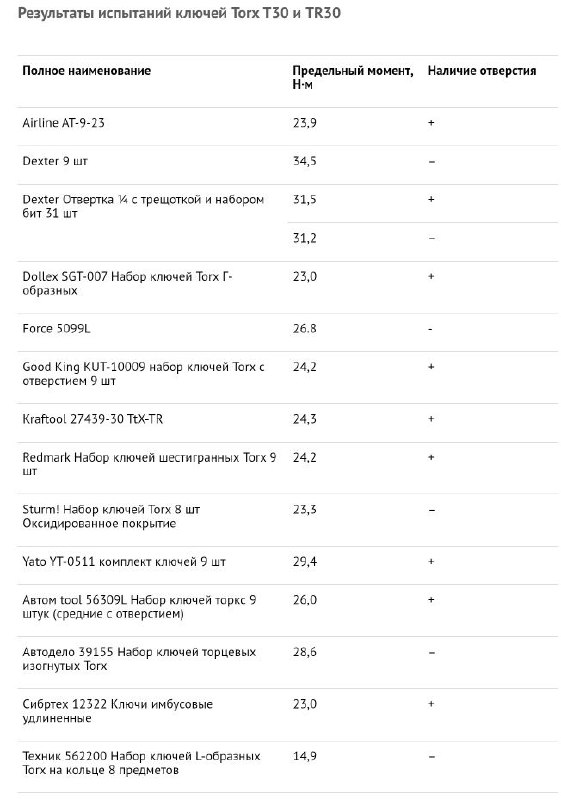
Task: Click the 29,4 torque value for Yato
Action: pyautogui.click(x=304, y=562)
